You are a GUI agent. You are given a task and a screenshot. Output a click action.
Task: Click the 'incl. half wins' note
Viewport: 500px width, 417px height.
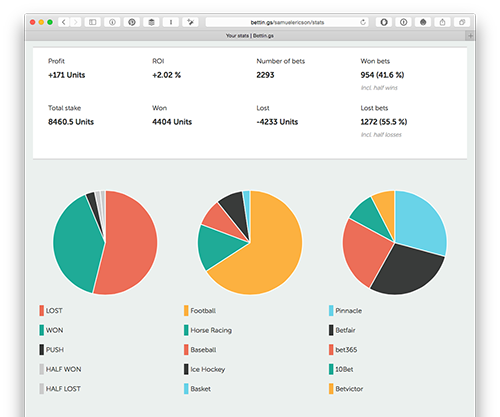(379, 88)
